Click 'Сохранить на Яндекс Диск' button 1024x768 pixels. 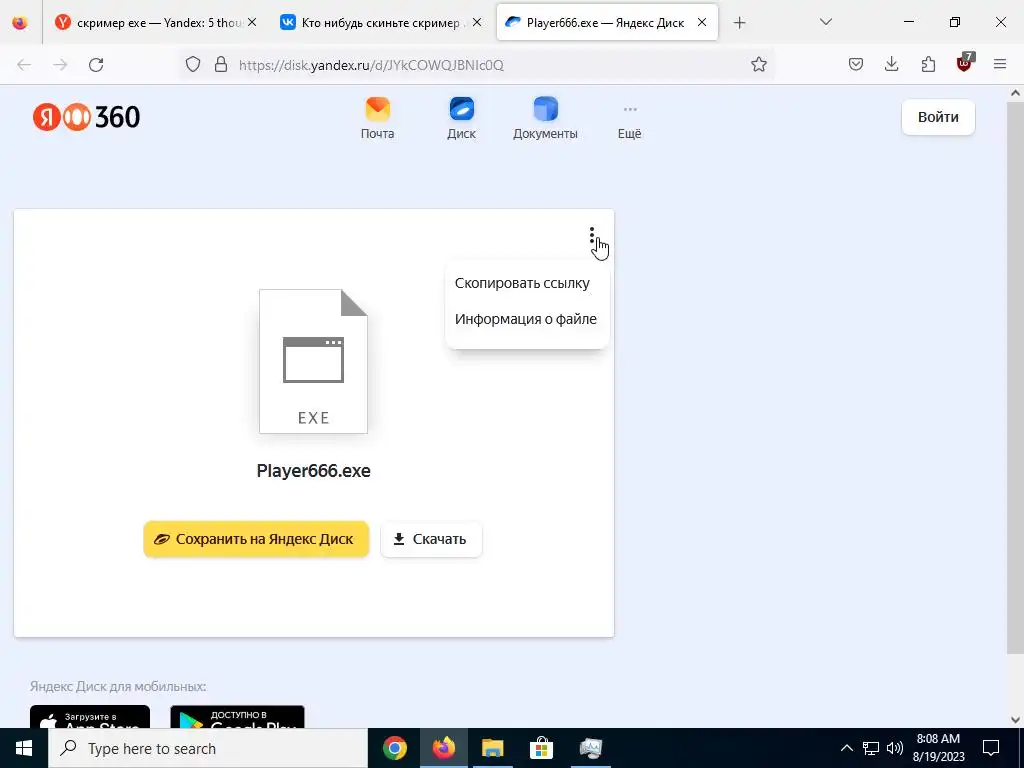(256, 539)
